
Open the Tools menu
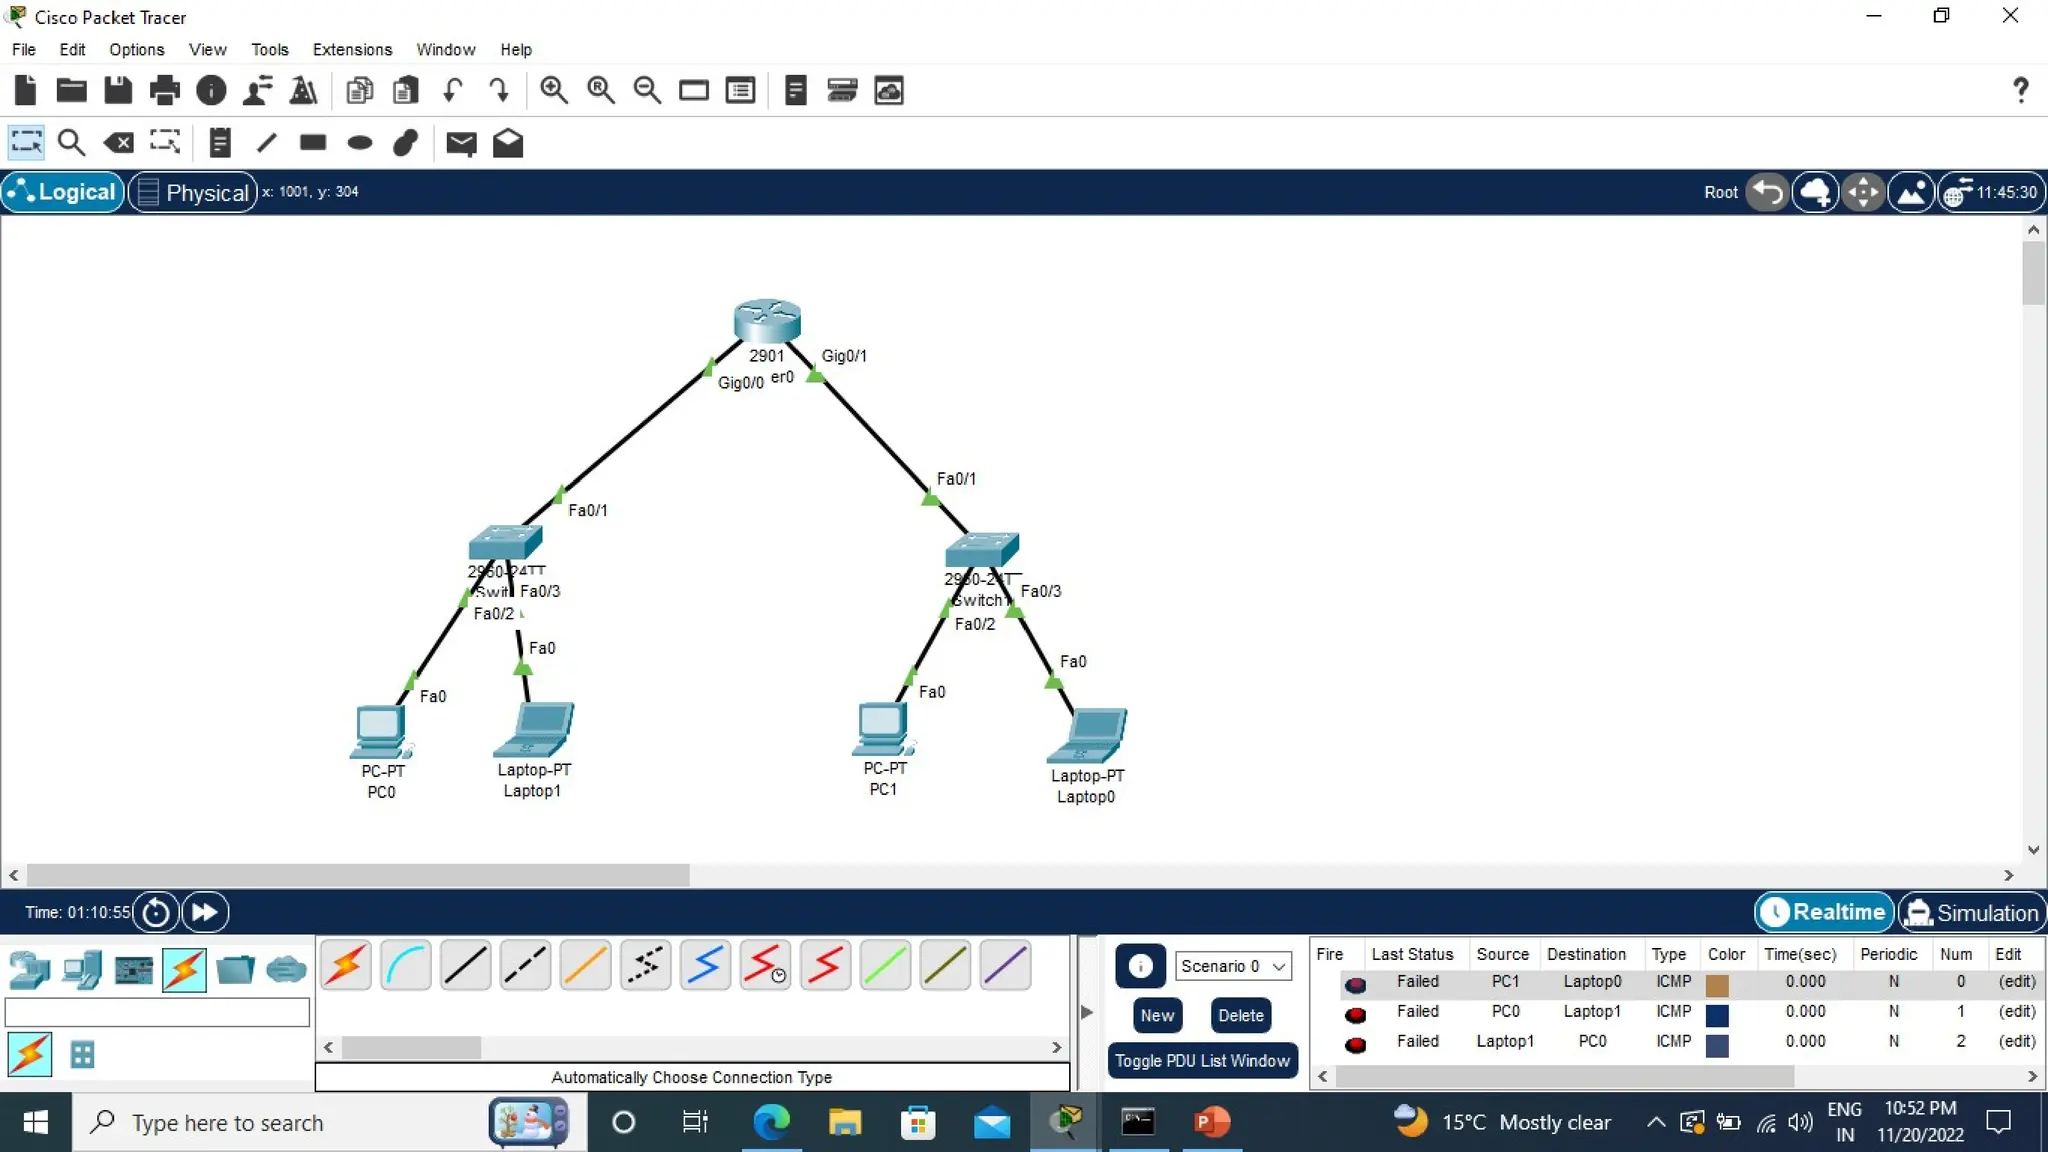[x=269, y=49]
